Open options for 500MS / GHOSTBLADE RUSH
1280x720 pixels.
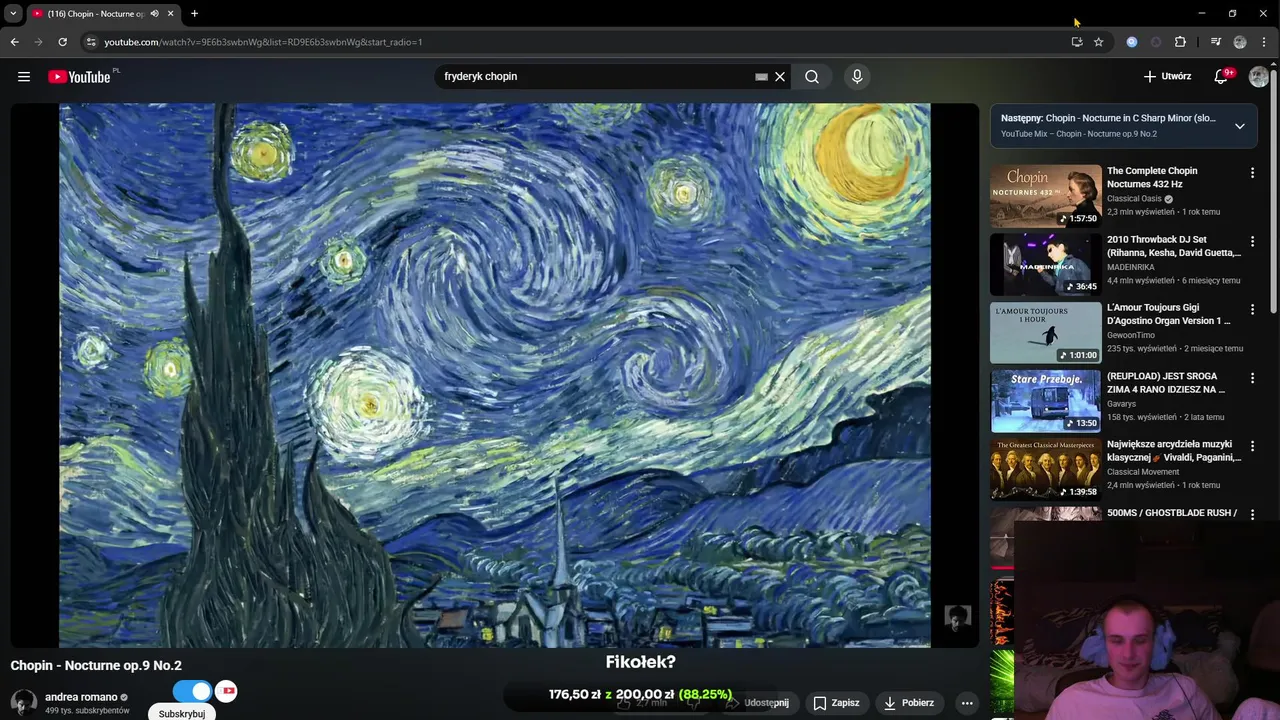pyautogui.click(x=1252, y=515)
